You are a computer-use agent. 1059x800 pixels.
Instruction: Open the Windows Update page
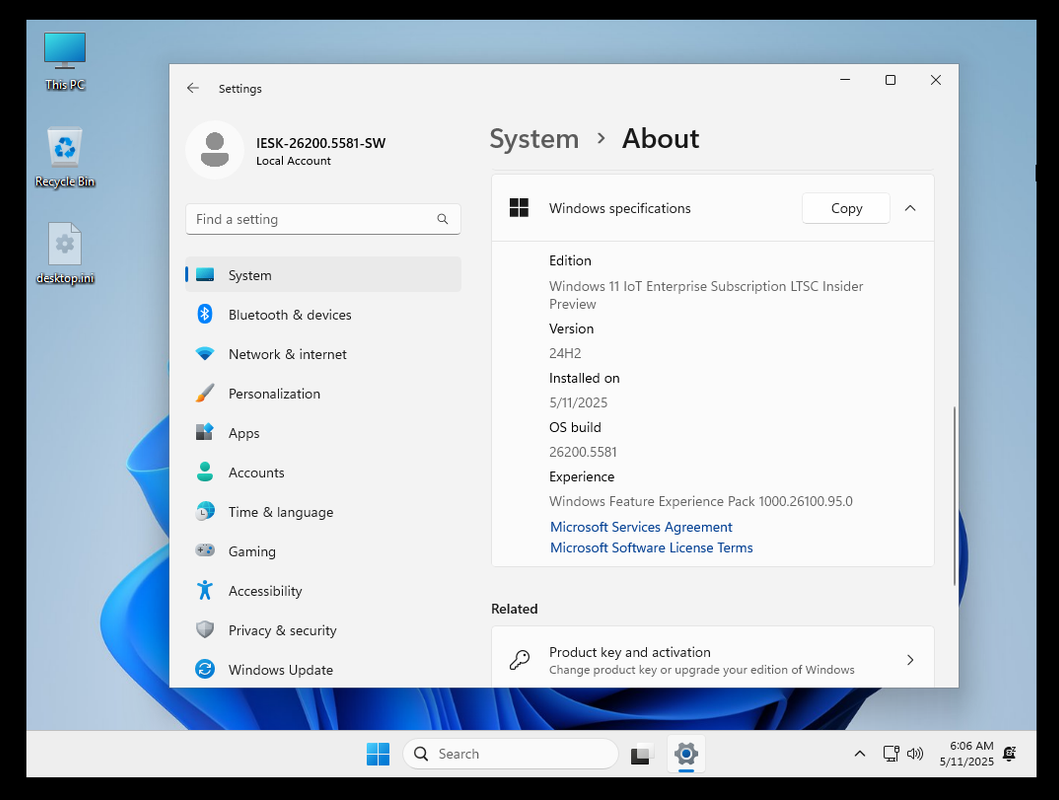(x=323, y=669)
